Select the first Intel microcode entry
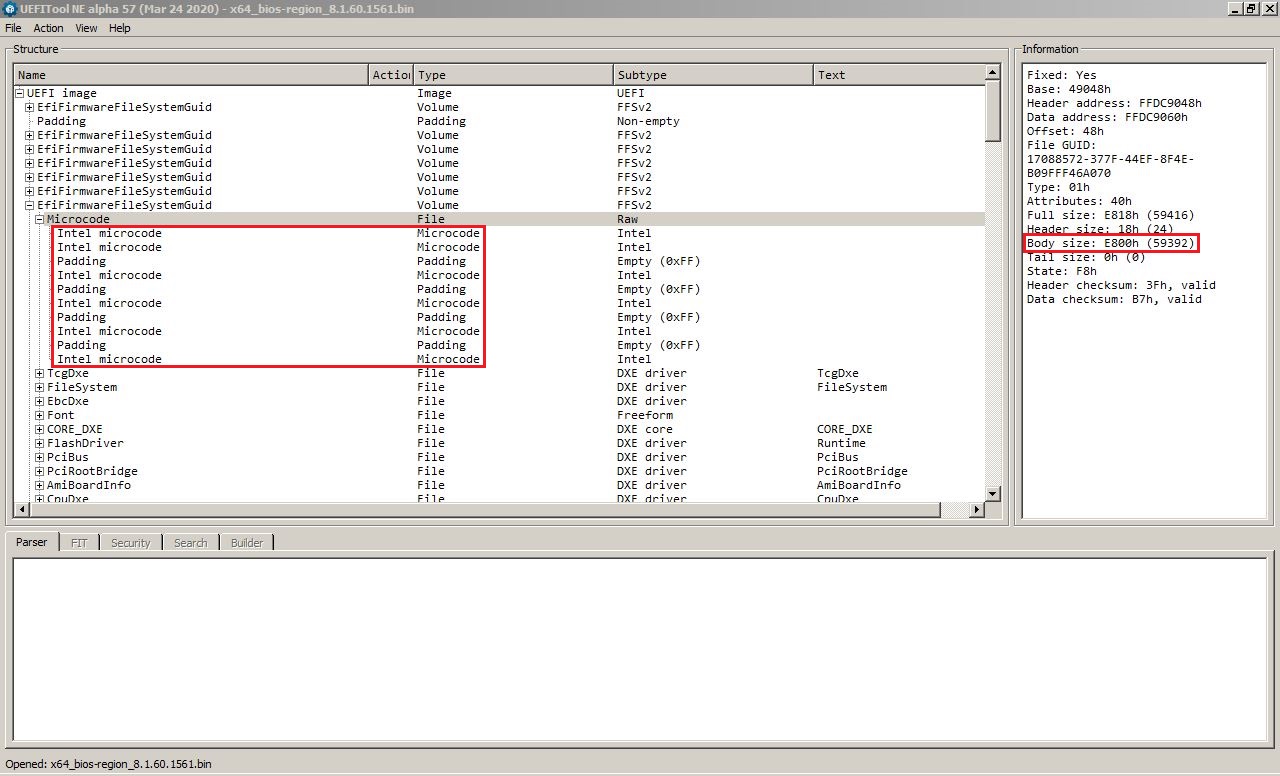 pos(499,233)
